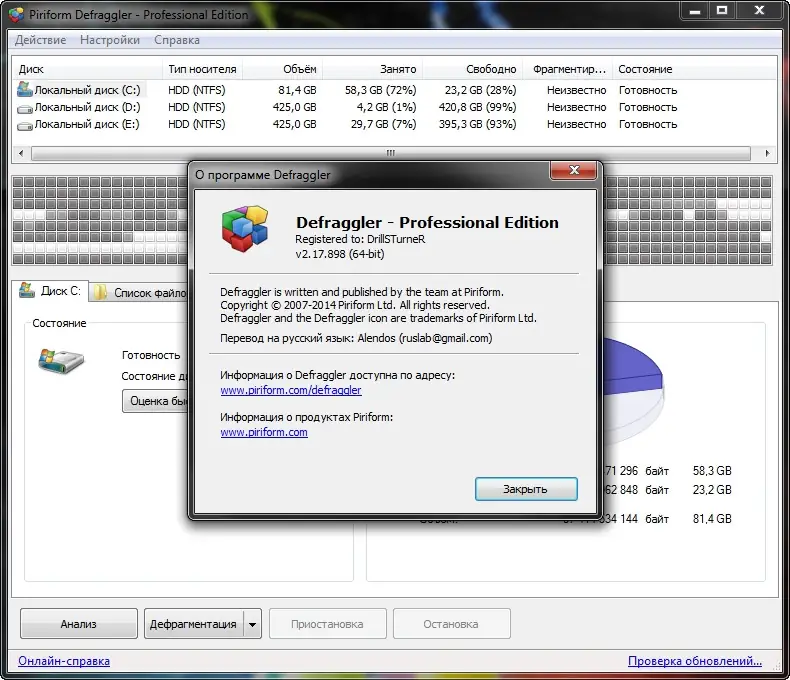Screen dimensions: 790x680
Task: Click the disk usage pie chart
Action: click(x=634, y=390)
